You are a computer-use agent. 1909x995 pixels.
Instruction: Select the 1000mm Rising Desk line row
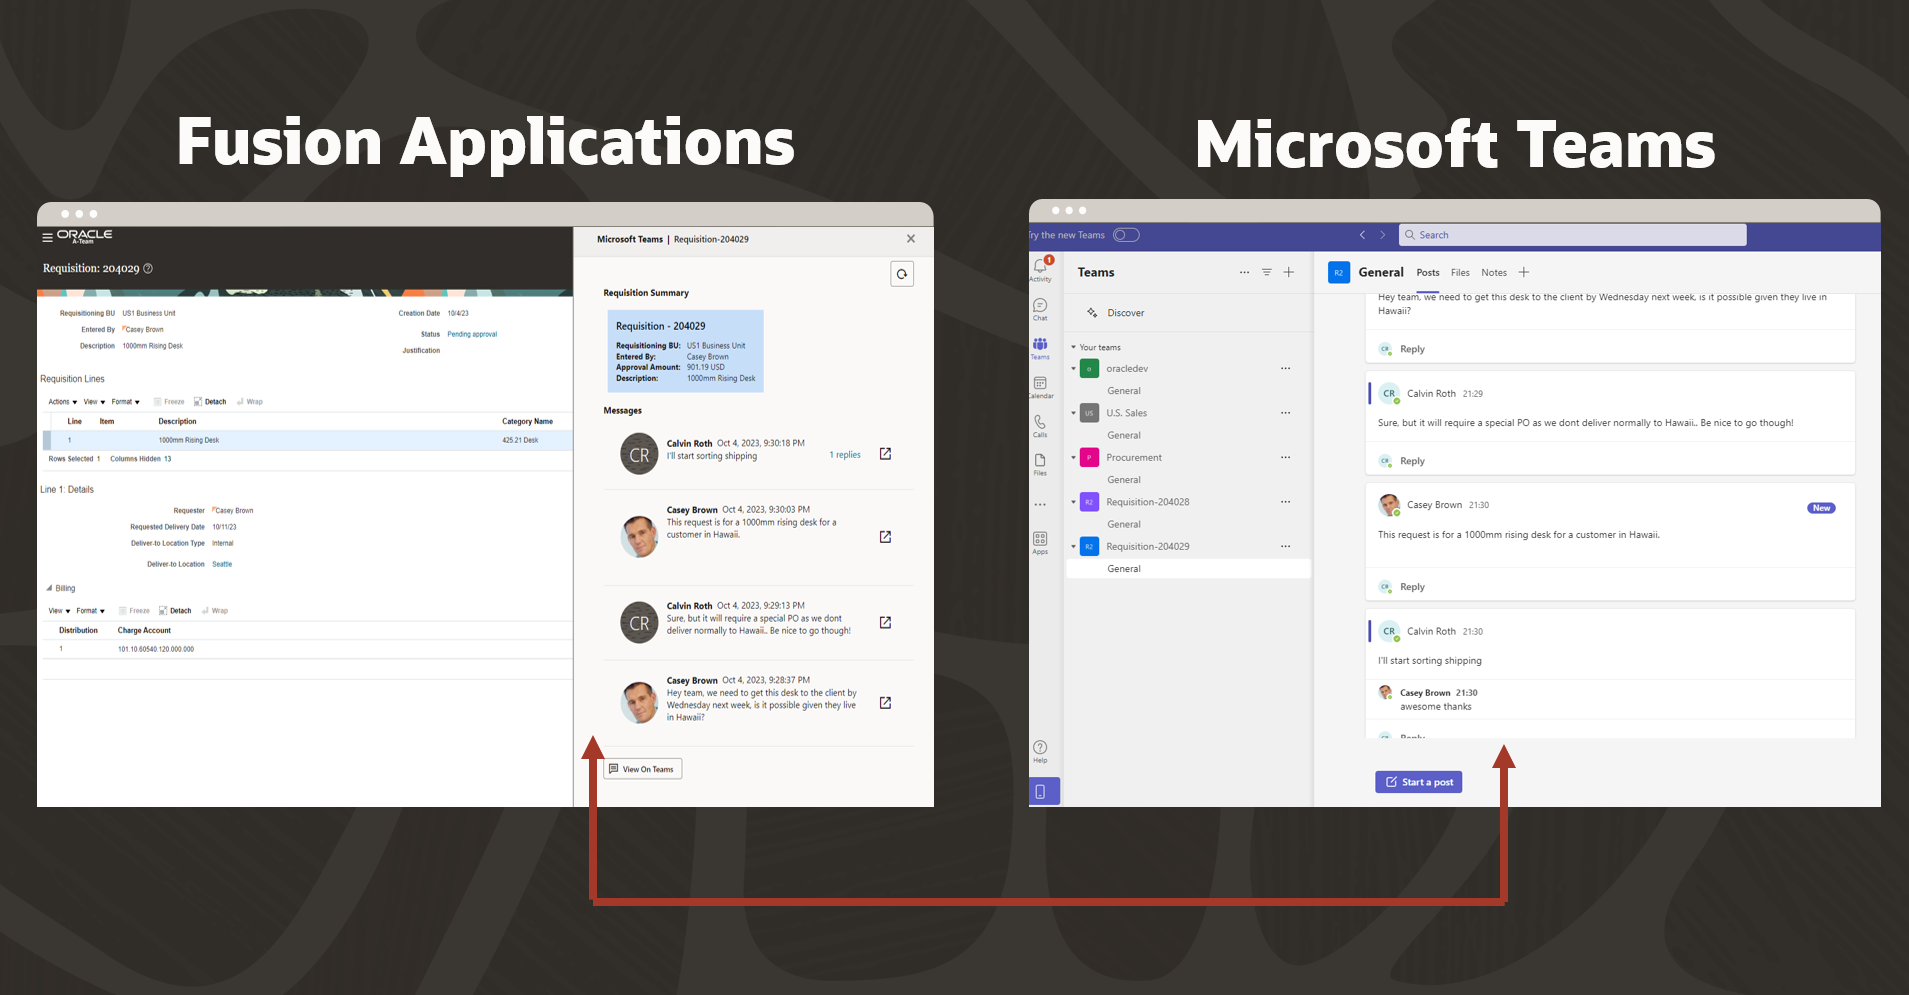[307, 440]
